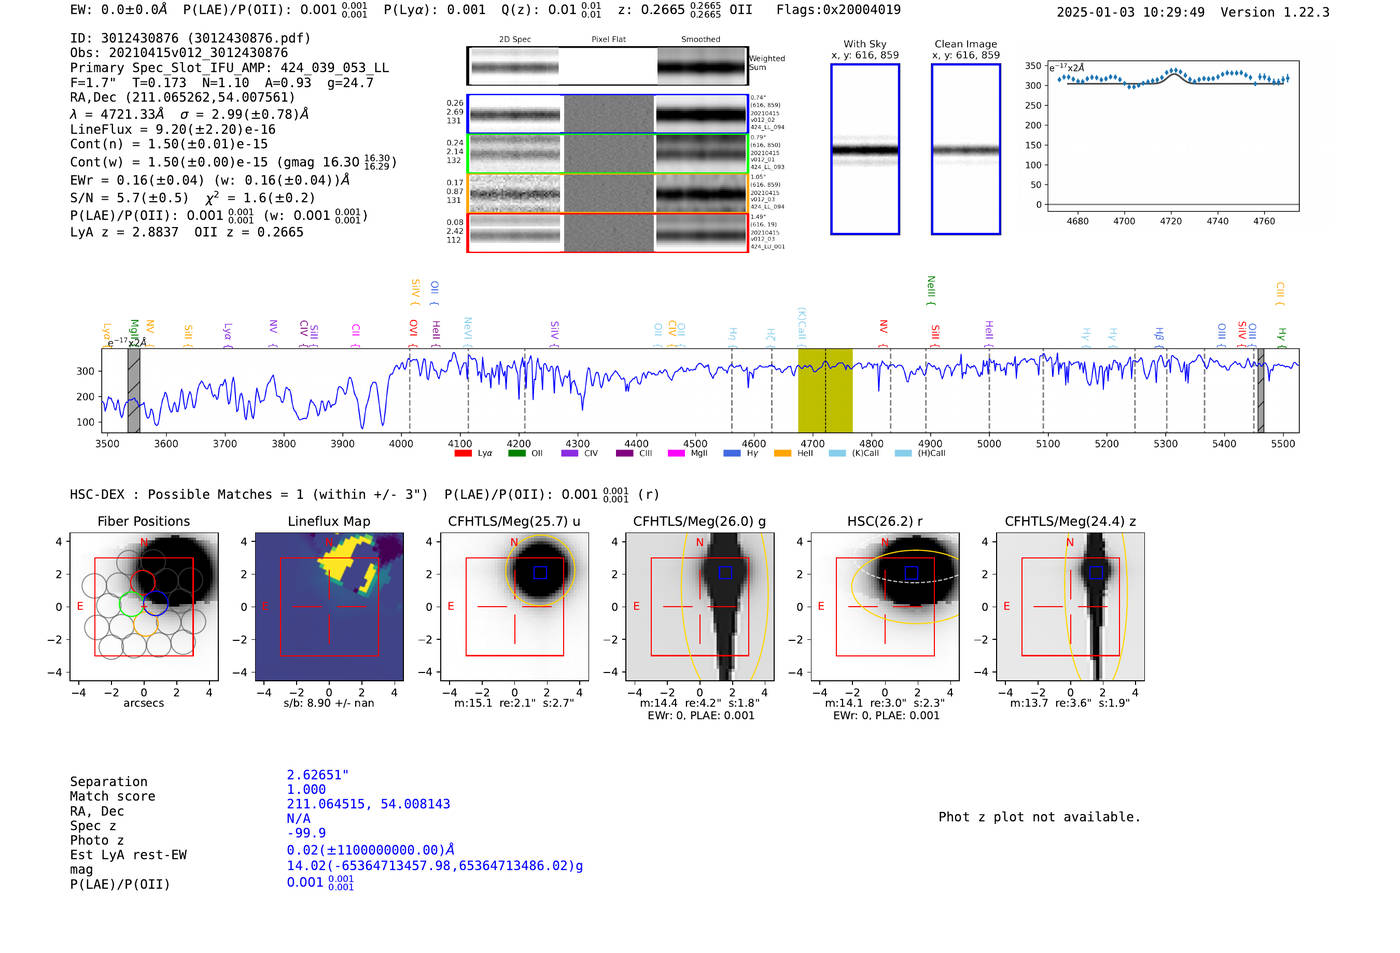Select the CFHTLS/Meg(26.0) g image

[x=699, y=606]
